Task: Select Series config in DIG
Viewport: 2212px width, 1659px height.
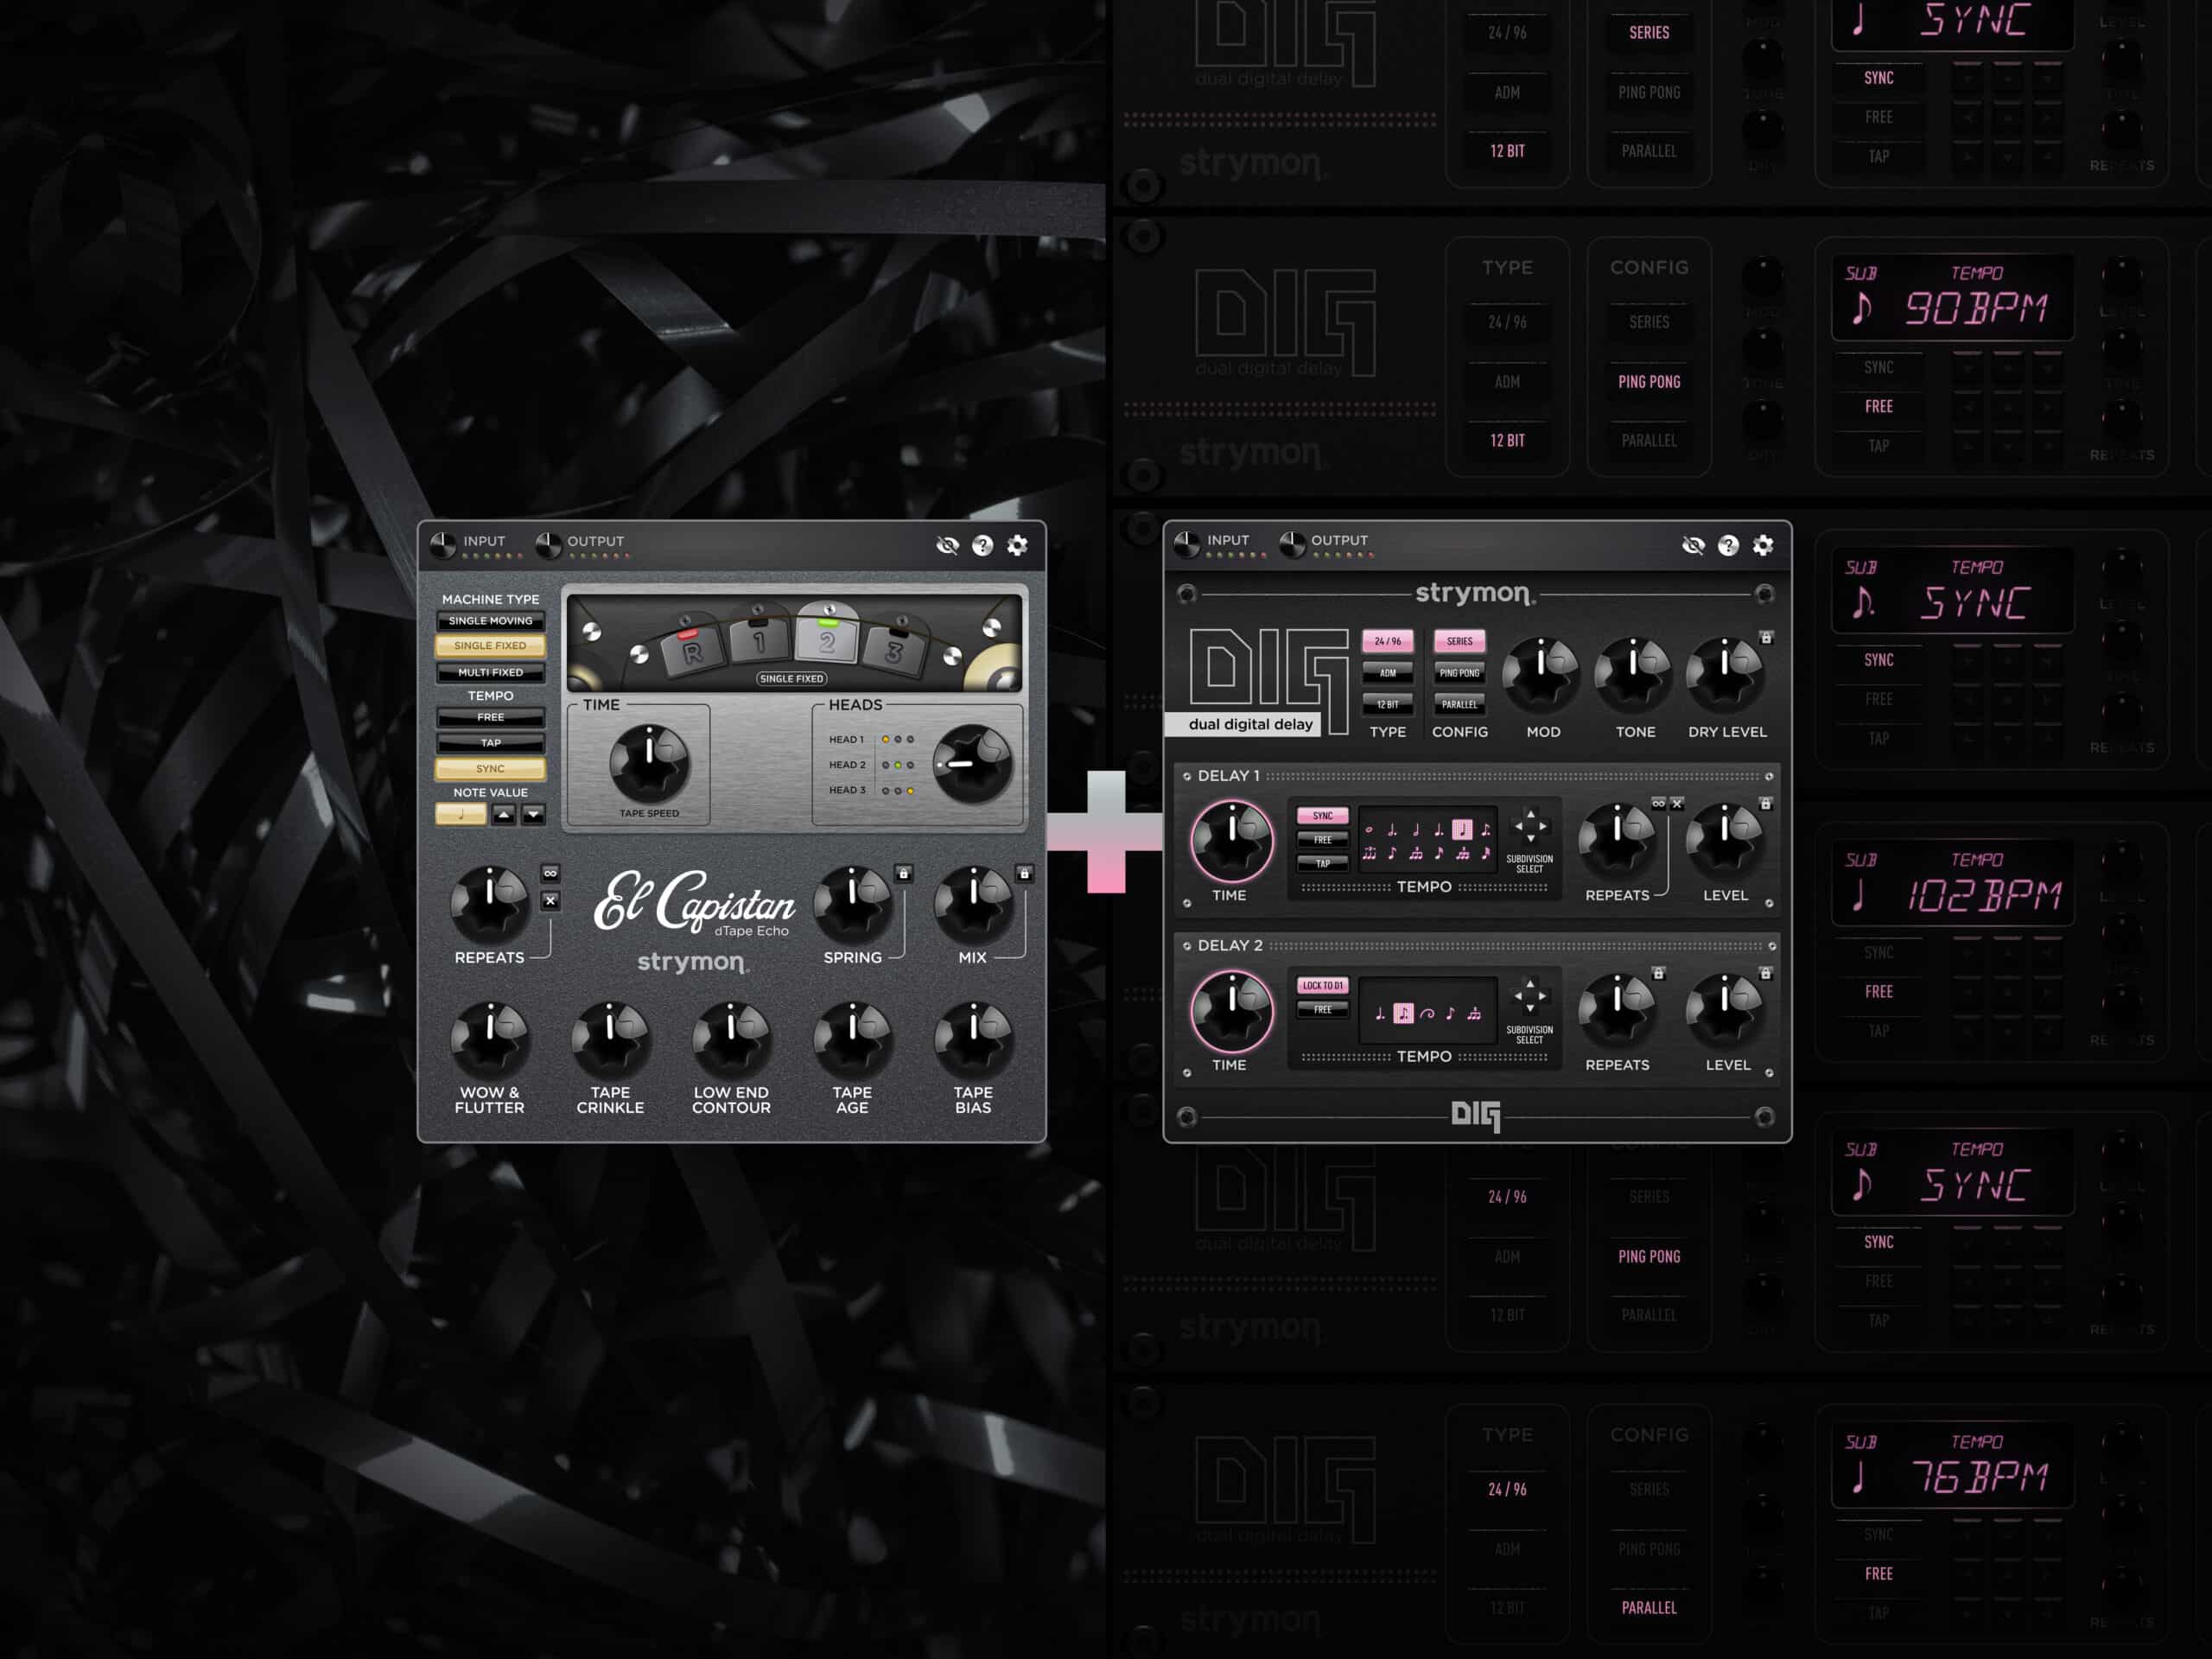Action: coord(1460,641)
